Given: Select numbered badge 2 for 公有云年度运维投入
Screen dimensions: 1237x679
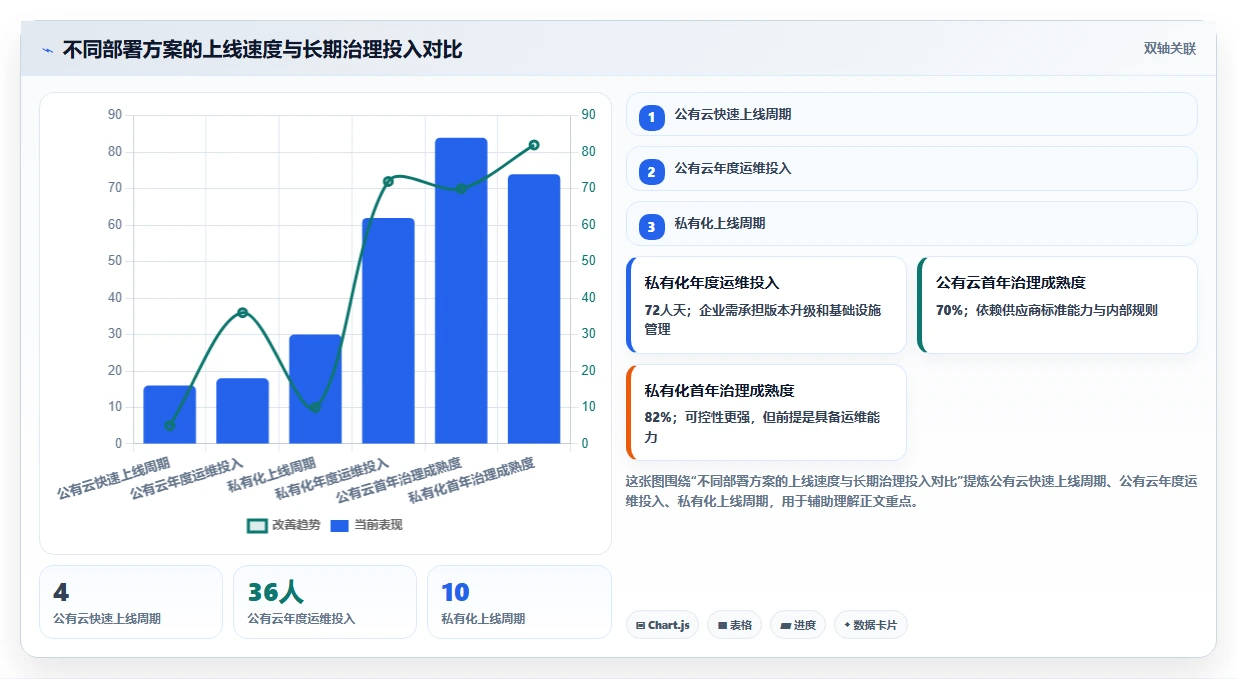Looking at the screenshot, I should click(x=651, y=172).
